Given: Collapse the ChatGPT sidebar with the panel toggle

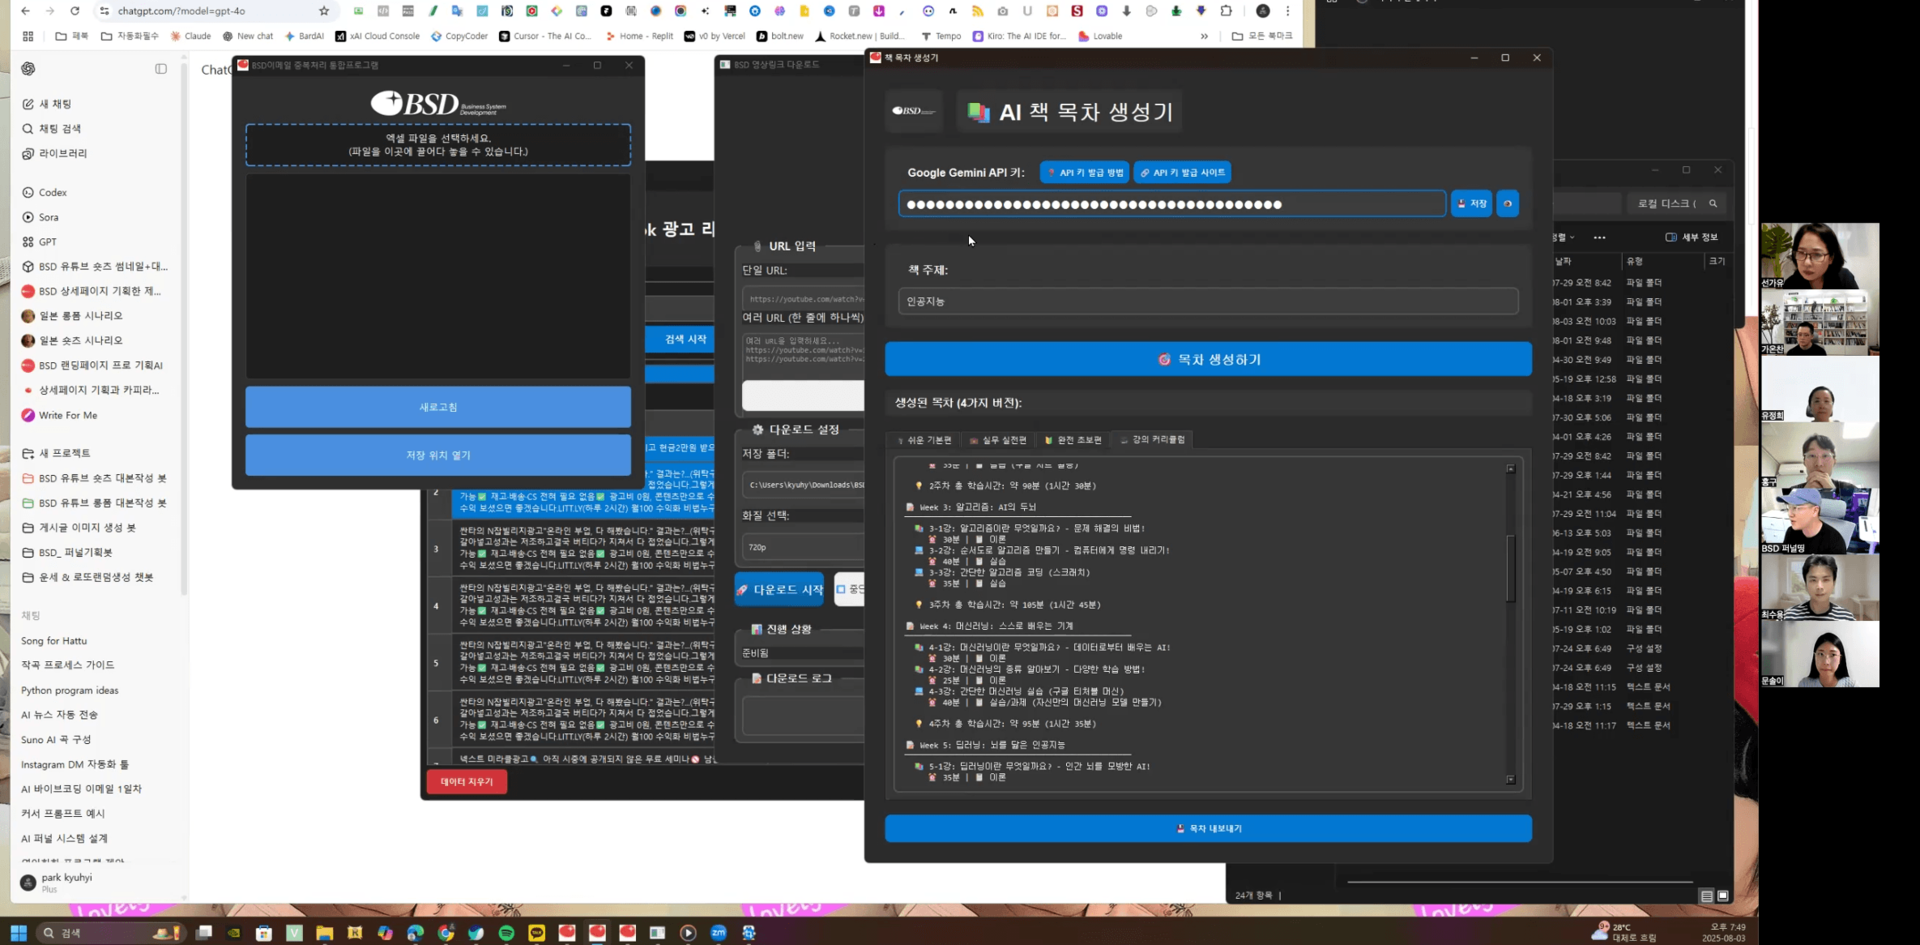Looking at the screenshot, I should 161,69.
